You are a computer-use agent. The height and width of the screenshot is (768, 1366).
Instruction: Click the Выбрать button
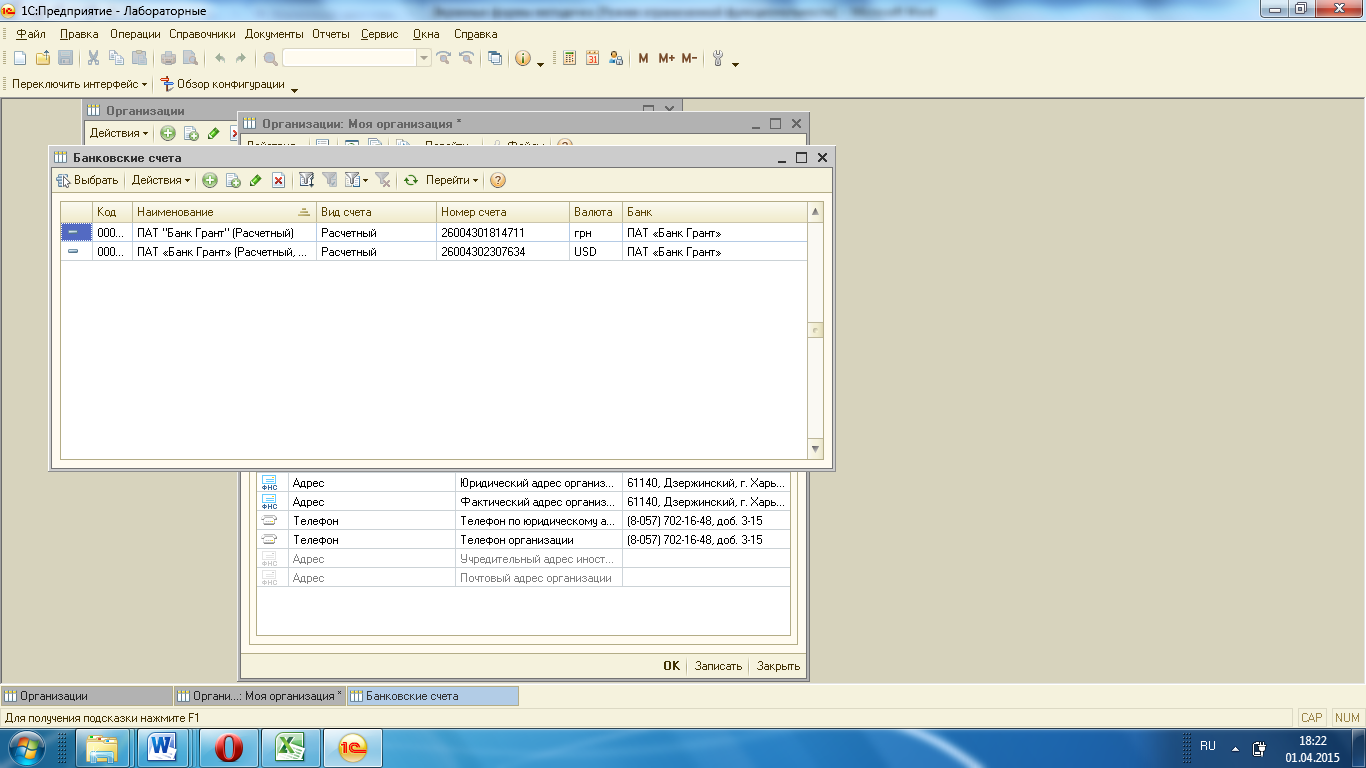point(87,180)
